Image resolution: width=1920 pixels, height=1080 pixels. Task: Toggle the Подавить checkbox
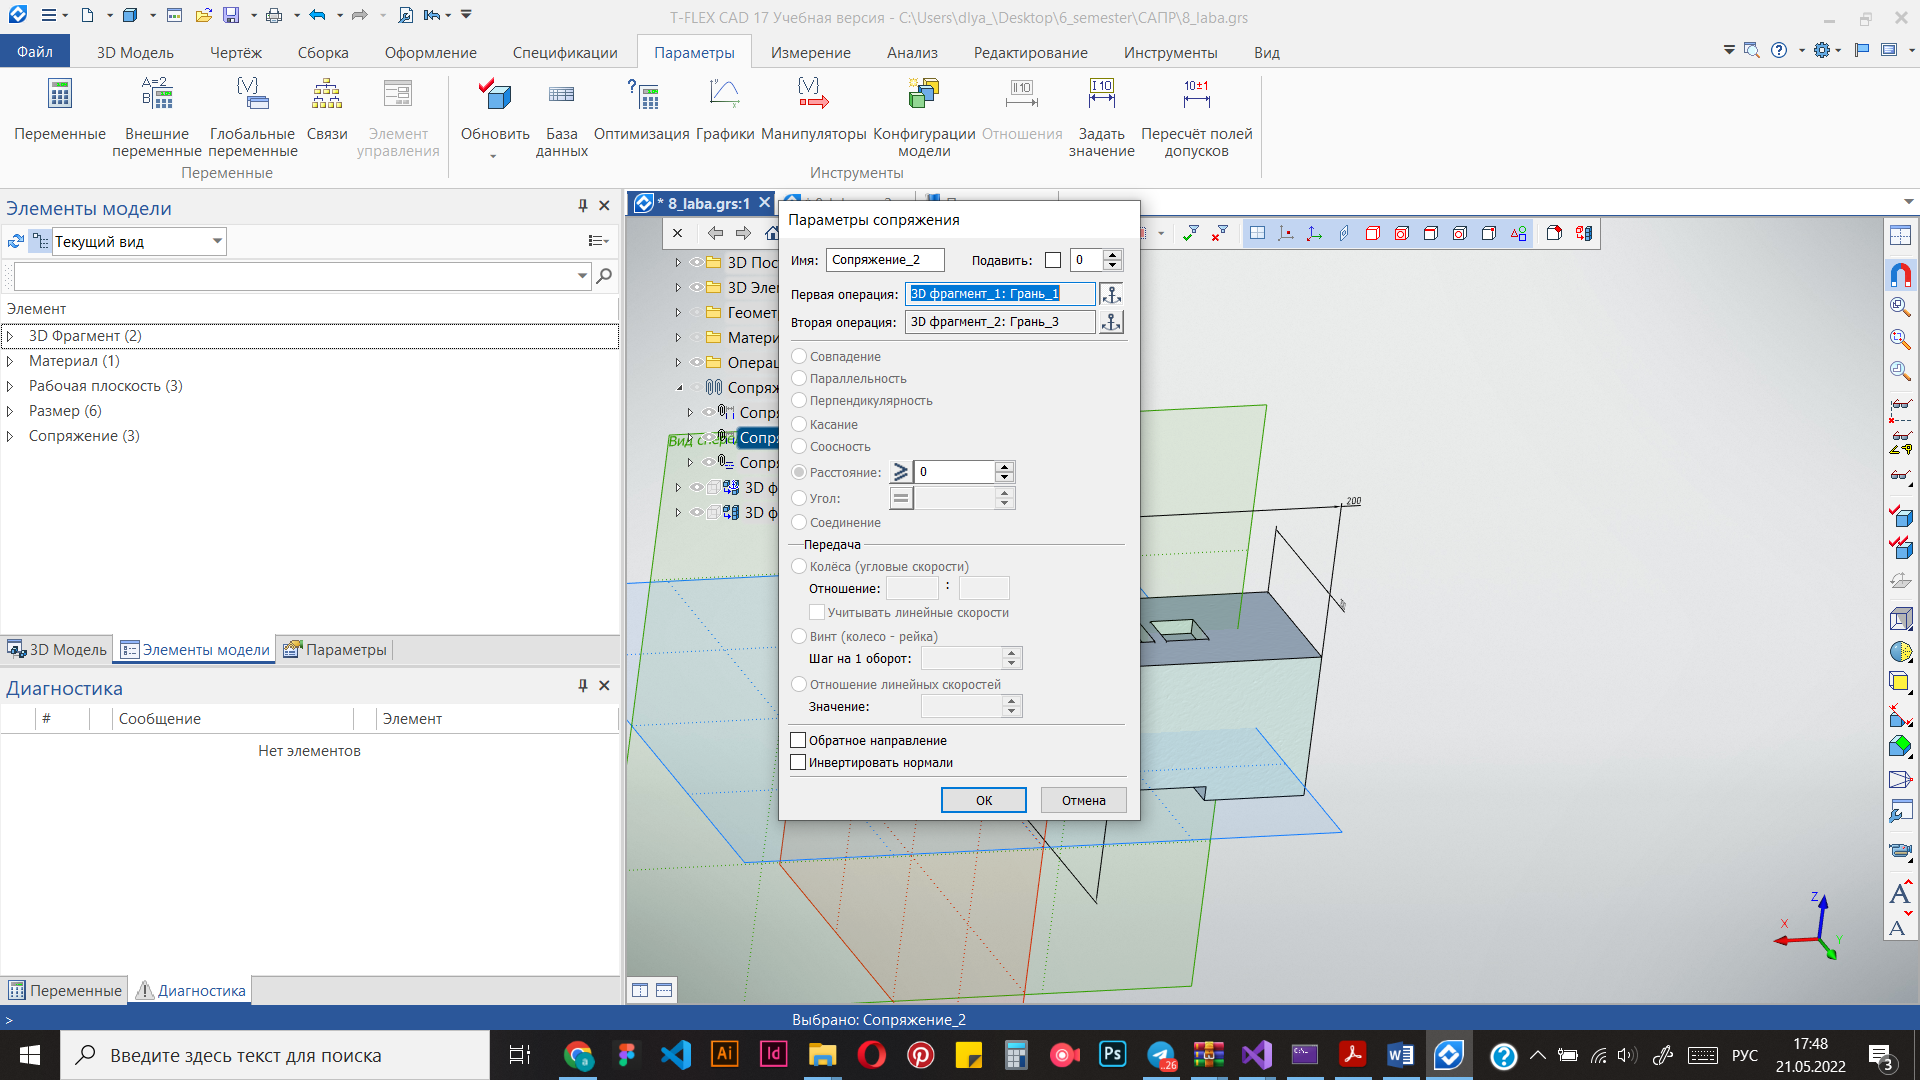pos(1053,260)
